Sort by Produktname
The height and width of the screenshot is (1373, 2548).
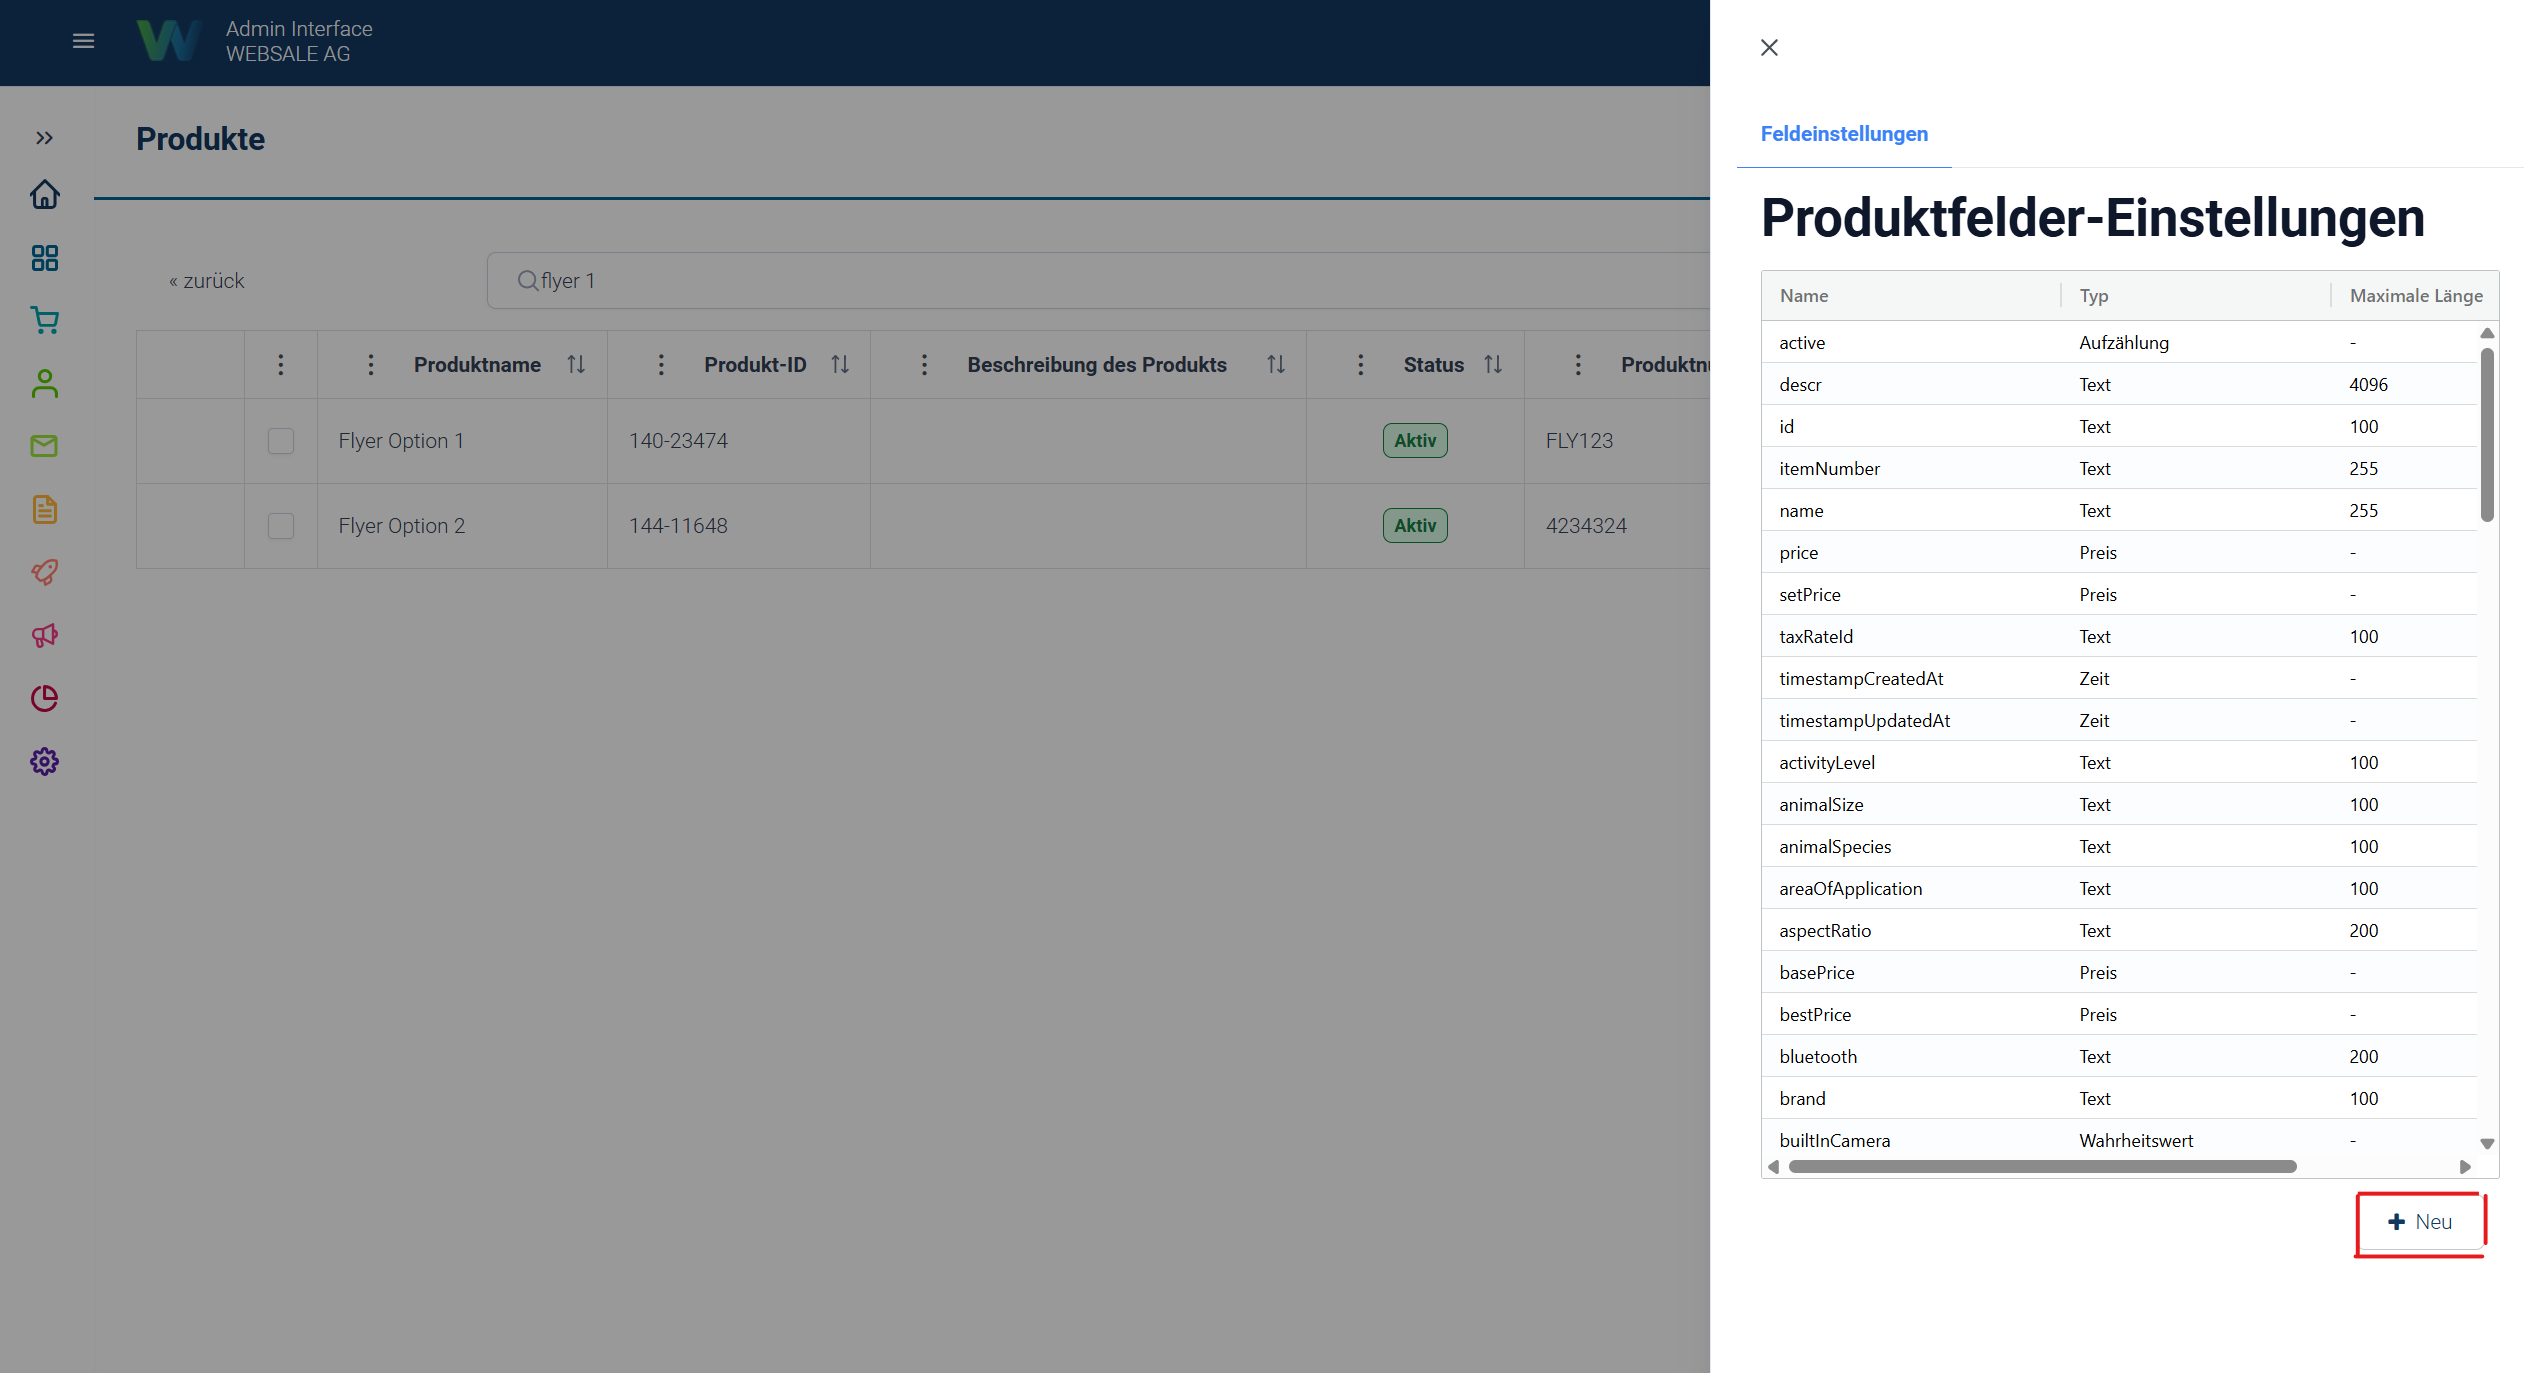(x=576, y=365)
